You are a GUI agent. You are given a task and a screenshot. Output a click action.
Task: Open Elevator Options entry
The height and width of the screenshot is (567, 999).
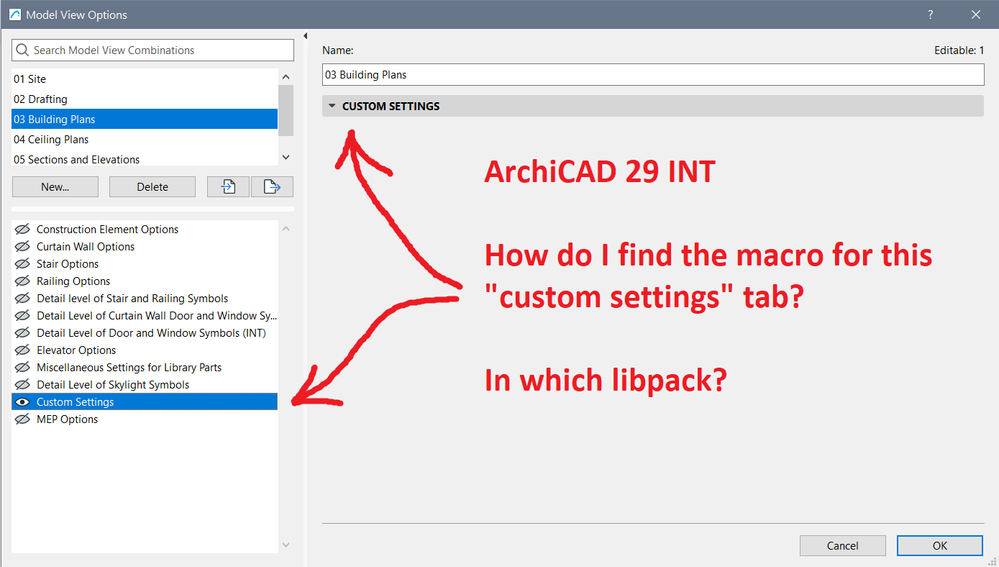click(76, 349)
